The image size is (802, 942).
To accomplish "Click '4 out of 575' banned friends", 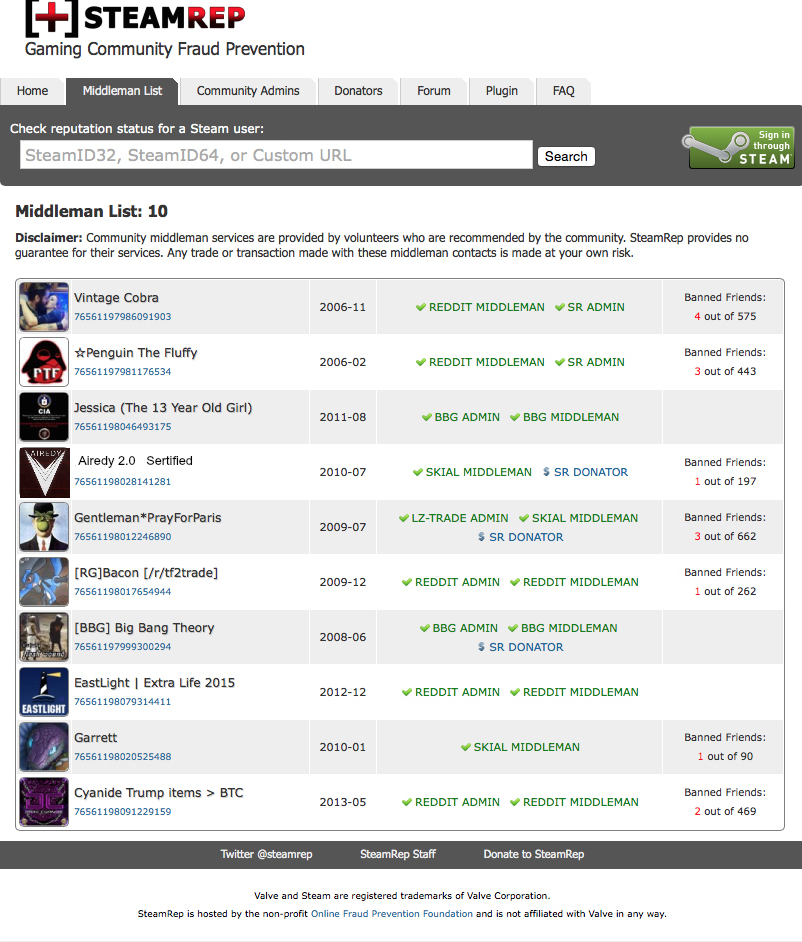I will click(725, 317).
